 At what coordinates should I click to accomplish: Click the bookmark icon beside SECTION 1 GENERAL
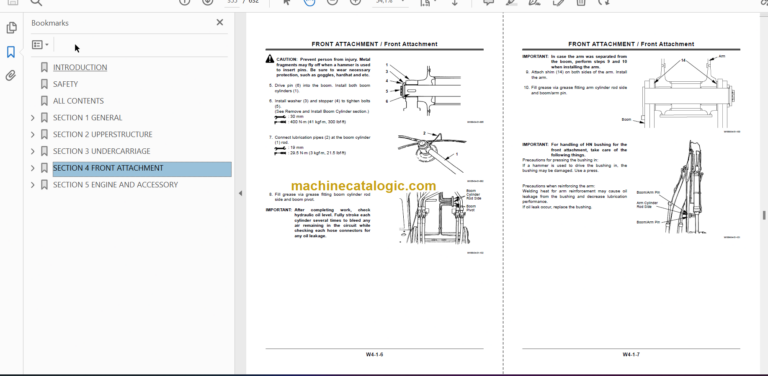pos(44,118)
